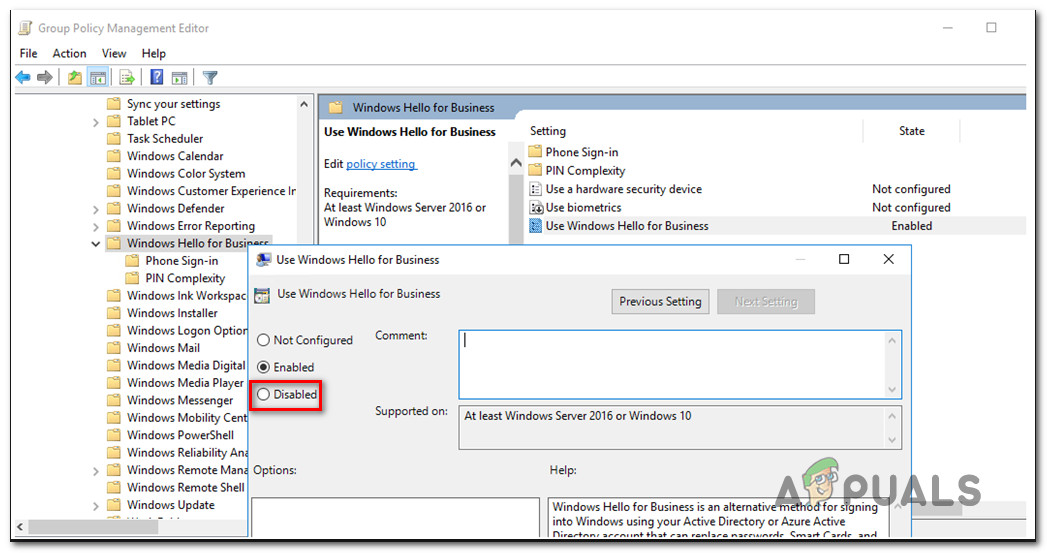Screen dimensions: 1047x553
Task: Expand the Tablet PC tree node
Action: coord(95,122)
